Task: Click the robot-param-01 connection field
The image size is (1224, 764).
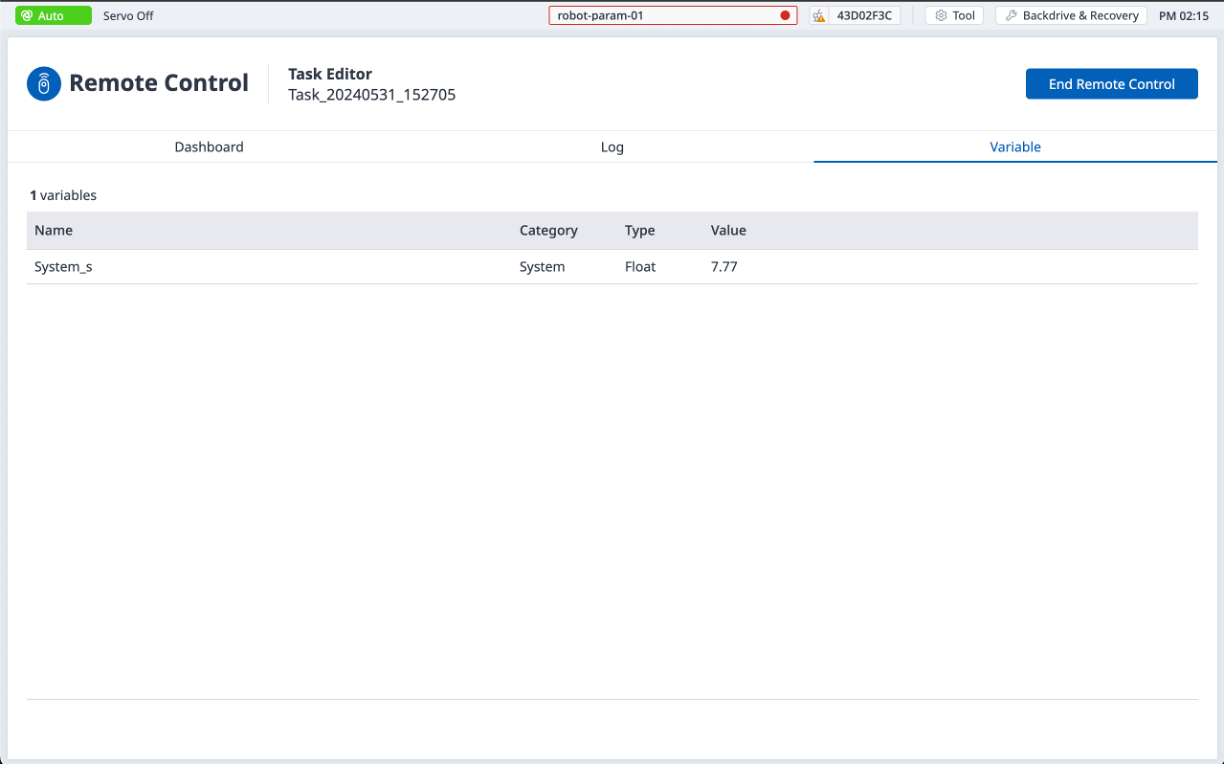Action: point(660,16)
